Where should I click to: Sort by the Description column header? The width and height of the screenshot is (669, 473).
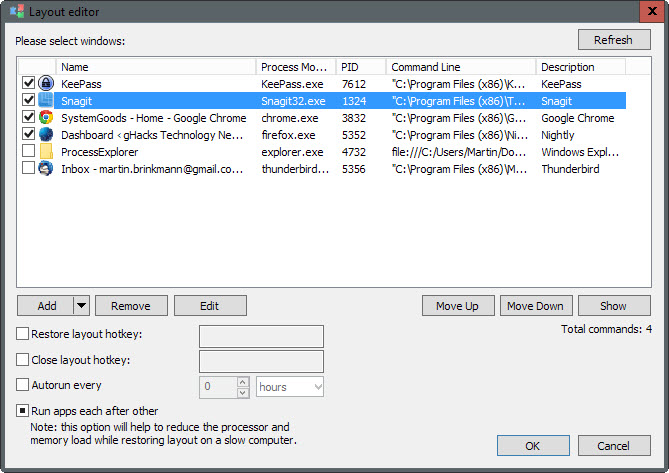[581, 67]
